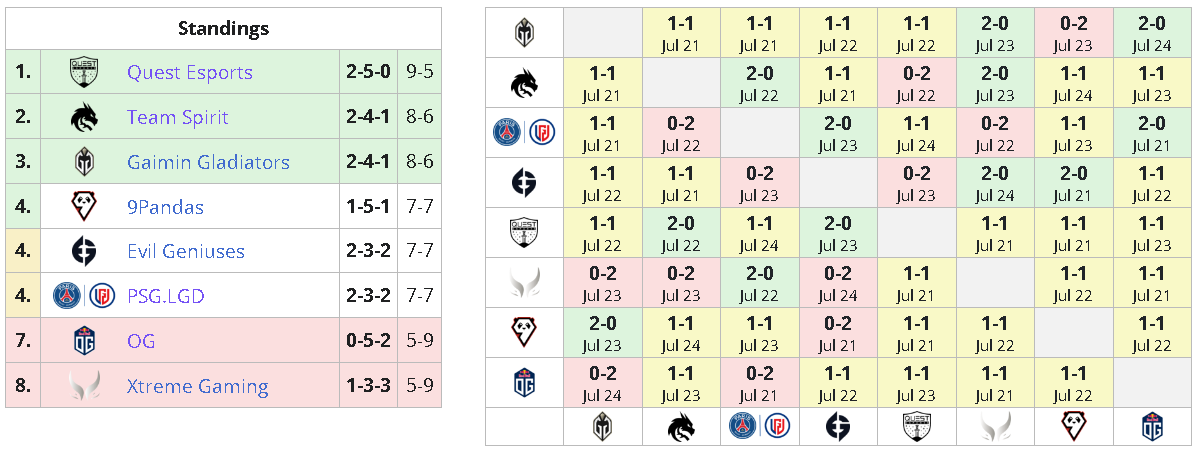This screenshot has width=1197, height=453.
Task: Click the OG logo in the crosstable's bottom row
Action: (x=1152, y=426)
